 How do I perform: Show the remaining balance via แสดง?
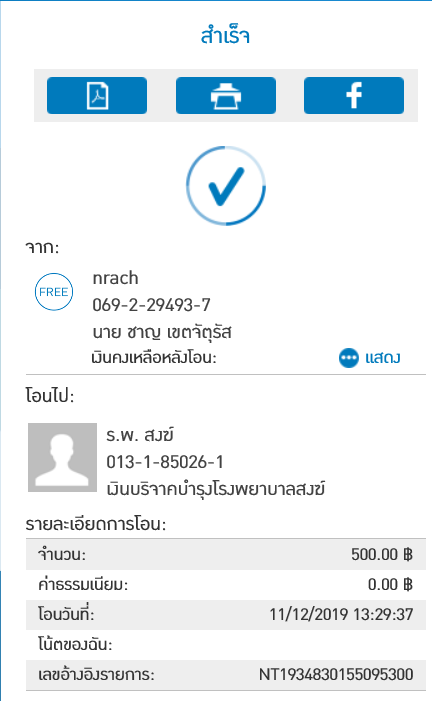tap(383, 358)
